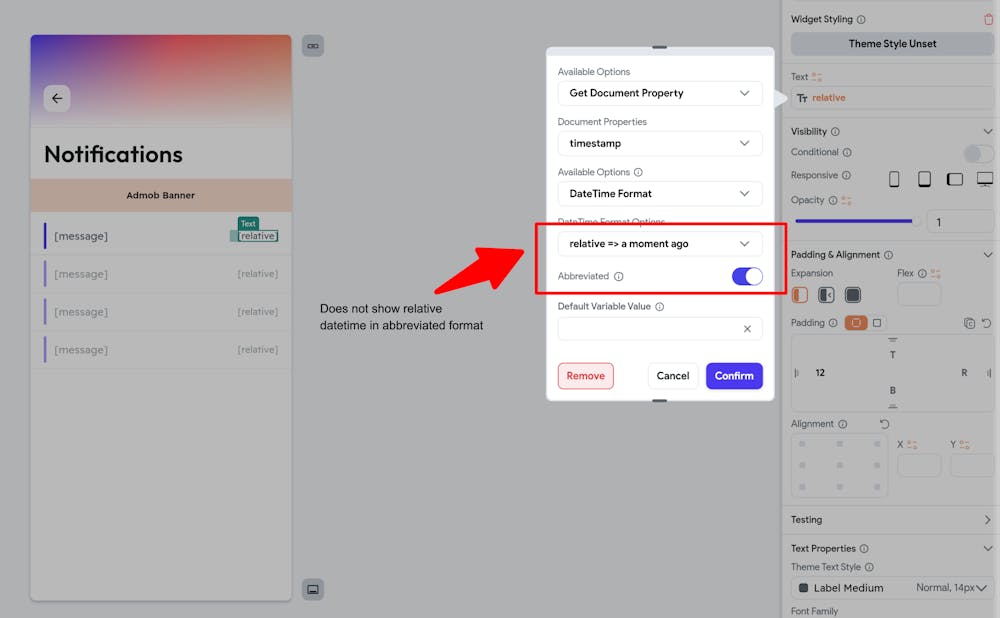Click the Tr text type icon
This screenshot has width=1000, height=618.
click(803, 98)
